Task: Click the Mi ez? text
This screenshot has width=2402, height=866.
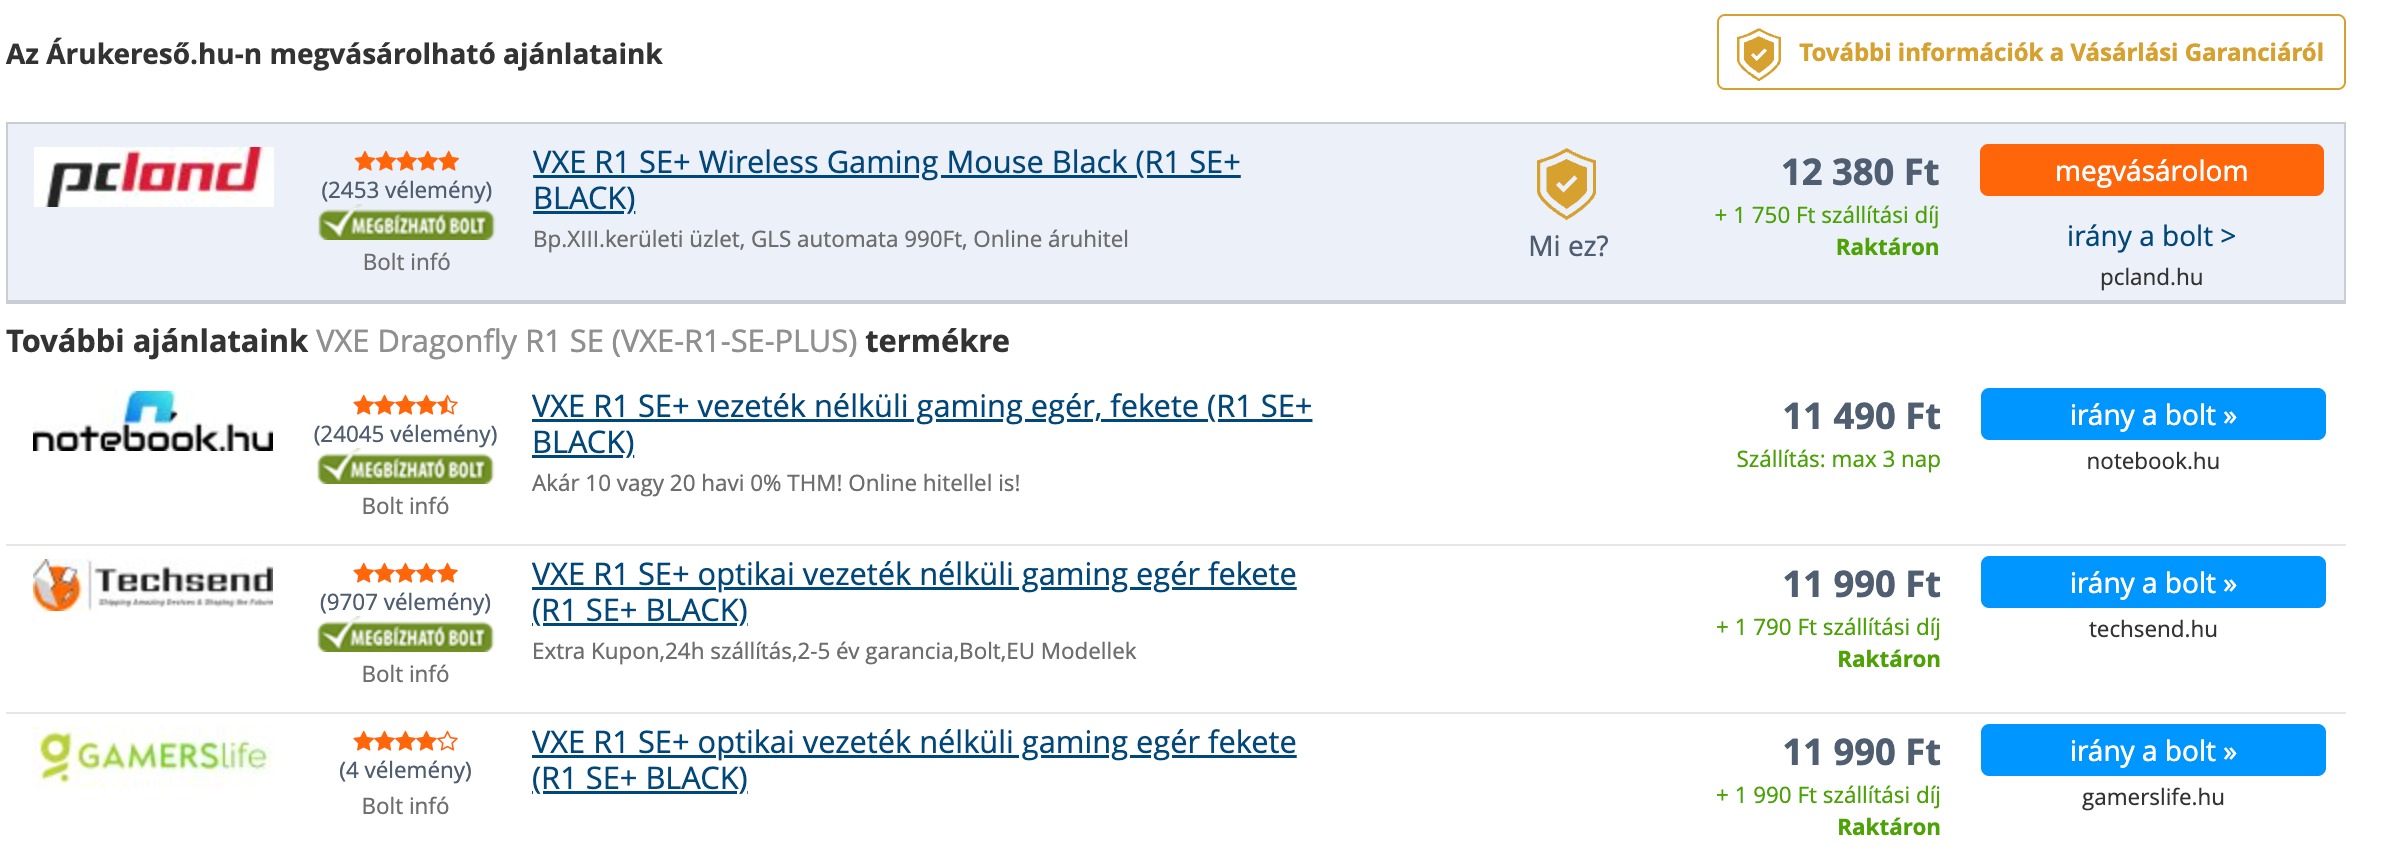Action: pos(1568,246)
